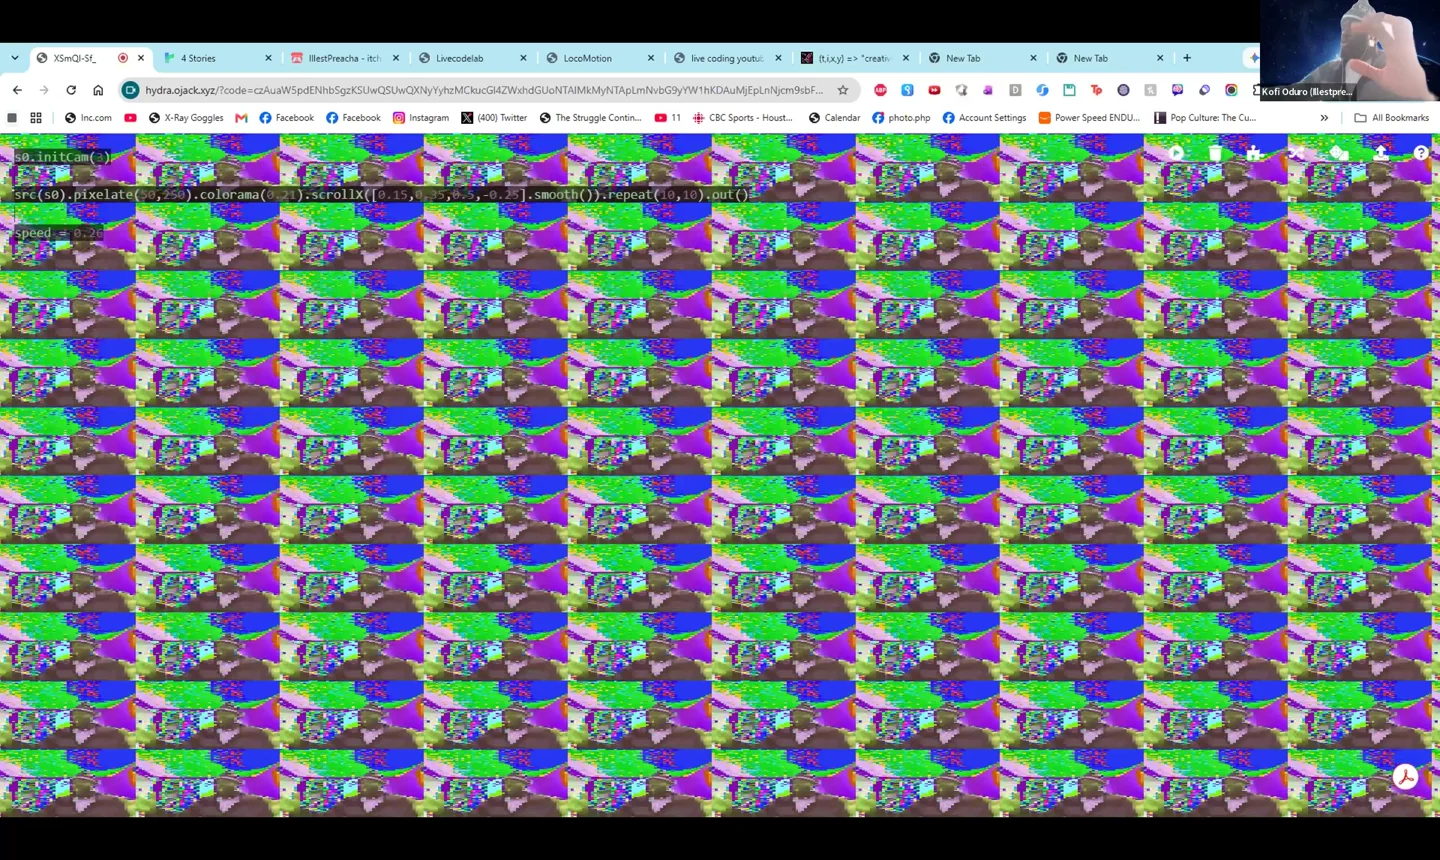The height and width of the screenshot is (860, 1440).
Task: Open the Instagram bookmark
Action: [420, 118]
